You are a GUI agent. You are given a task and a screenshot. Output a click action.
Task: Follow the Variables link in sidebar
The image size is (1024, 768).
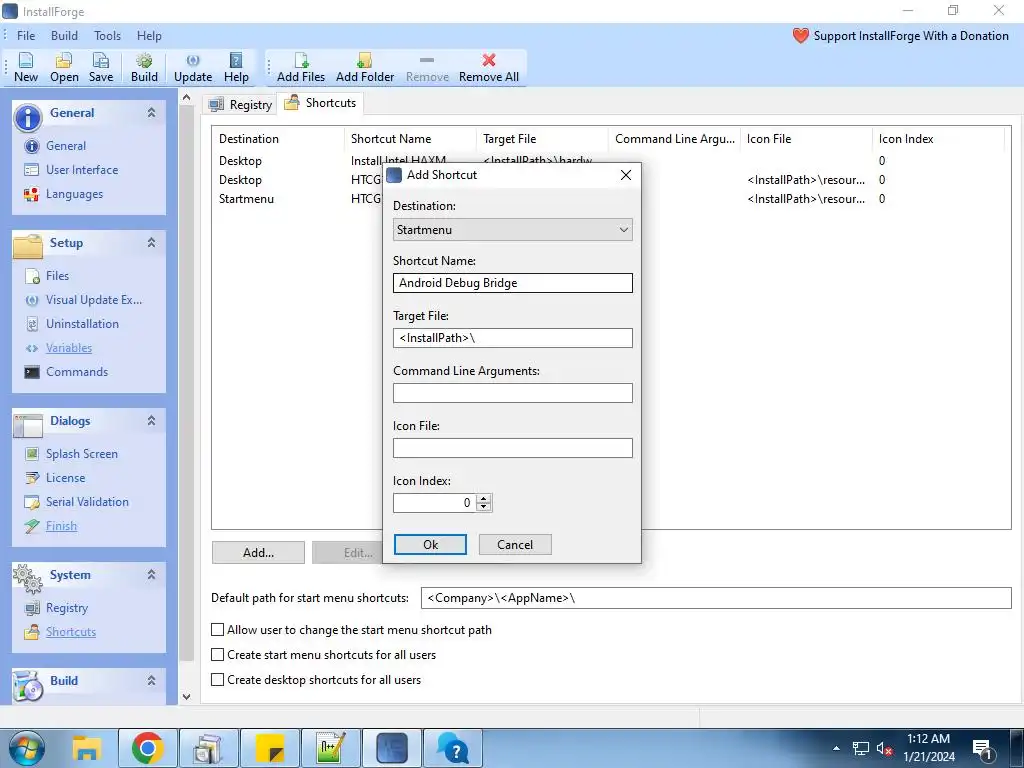pos(69,348)
